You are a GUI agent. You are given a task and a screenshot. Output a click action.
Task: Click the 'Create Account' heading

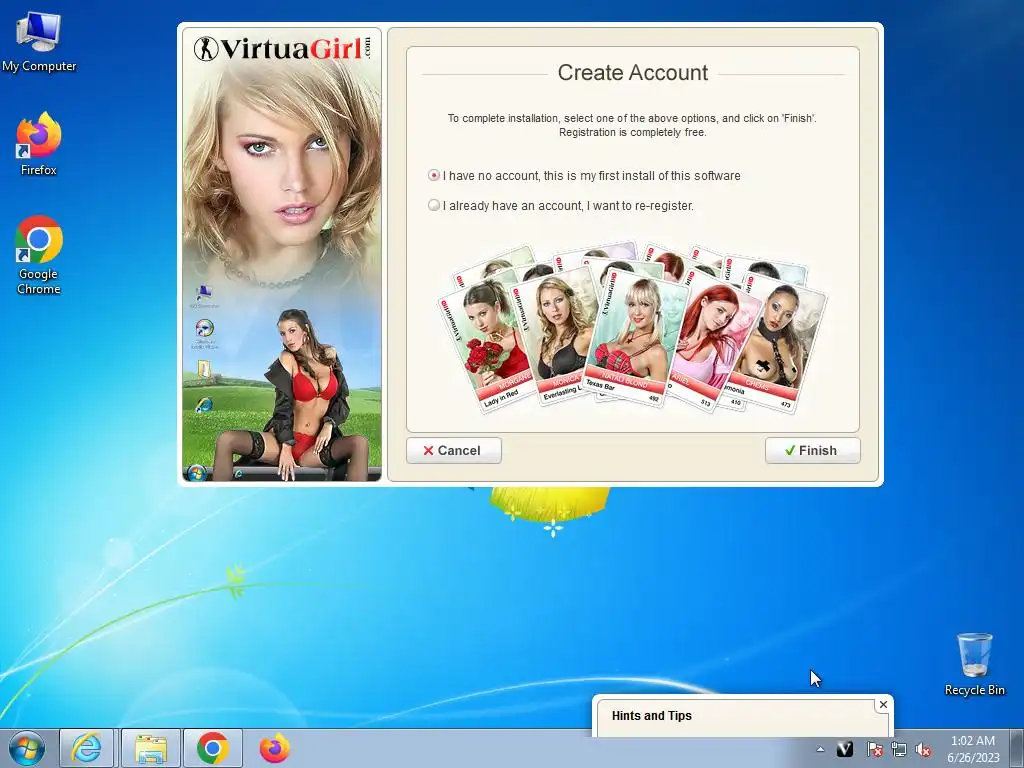(632, 72)
